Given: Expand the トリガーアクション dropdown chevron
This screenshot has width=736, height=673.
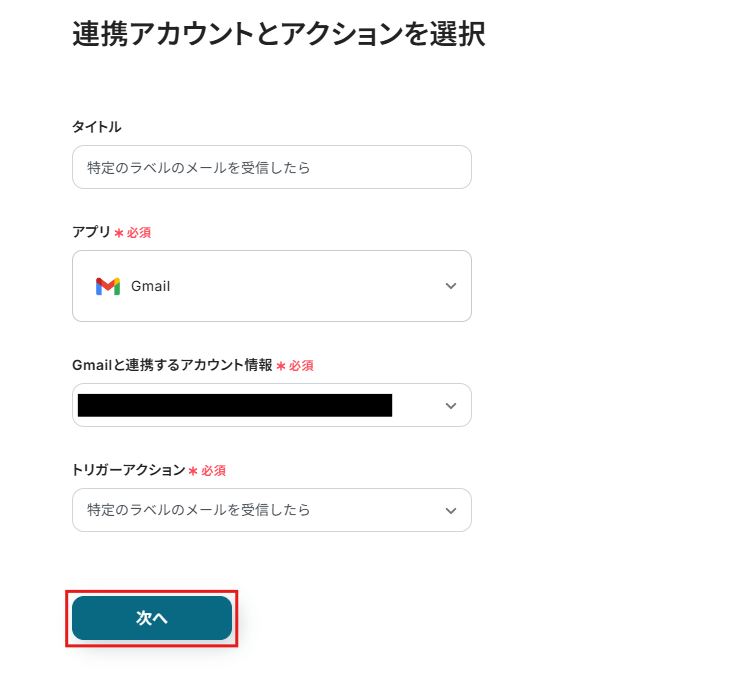Looking at the screenshot, I should pyautogui.click(x=451, y=510).
